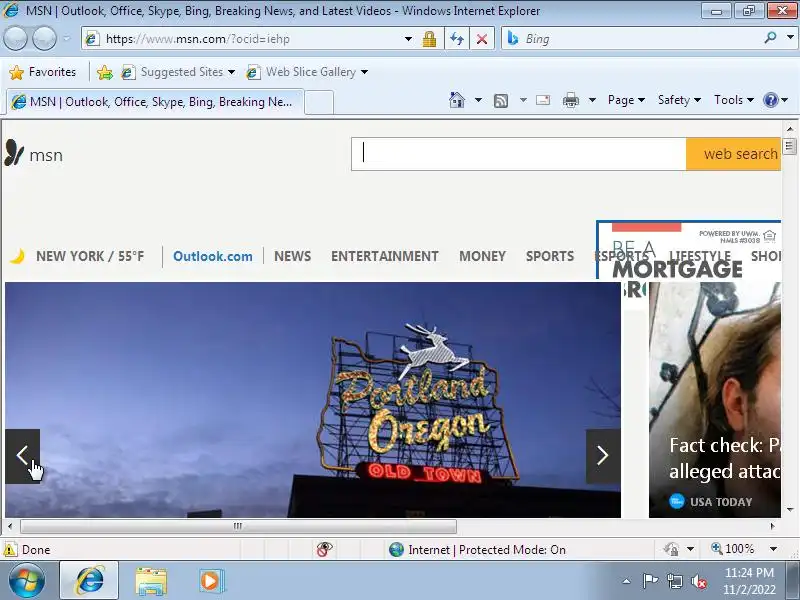This screenshot has width=800, height=600.
Task: Open the Favorites center
Action: click(43, 72)
